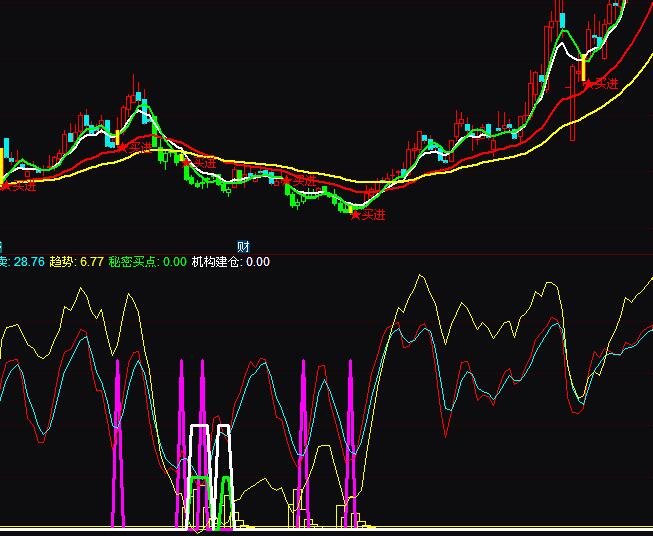Click the 财 finance event marker icon
This screenshot has width=653, height=536.
point(243,246)
